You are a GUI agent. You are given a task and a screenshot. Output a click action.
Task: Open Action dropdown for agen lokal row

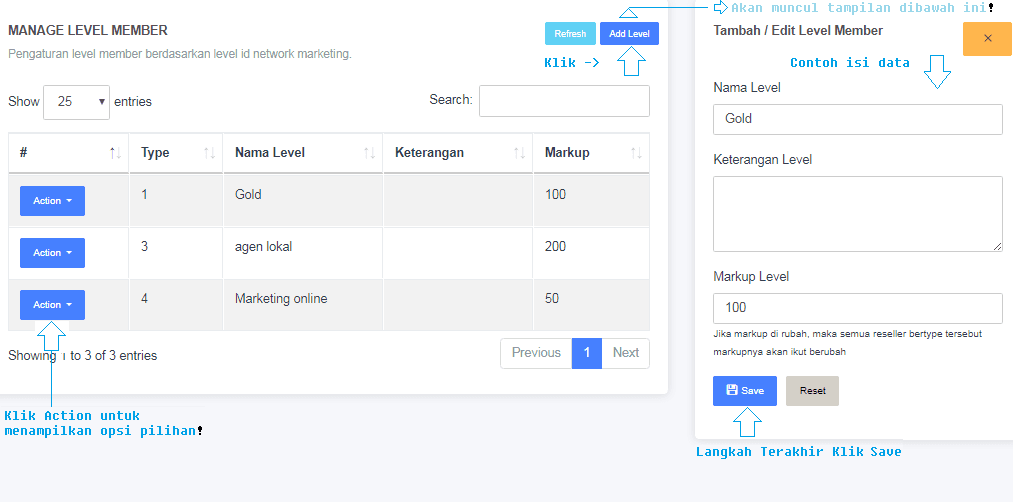52,253
